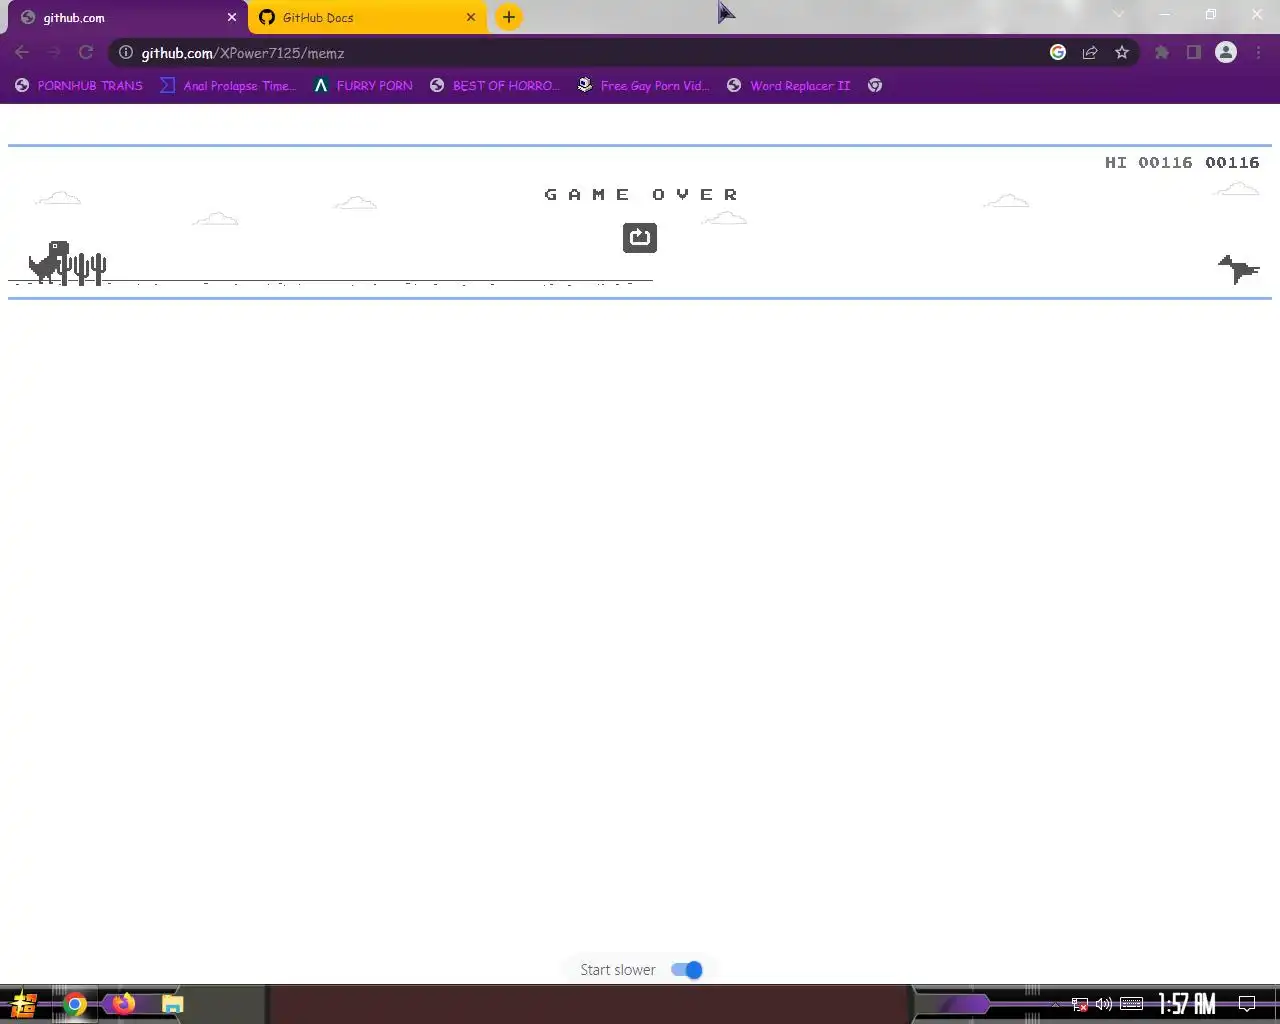Minimize the Chrome window
Viewport: 1280px width, 1024px height.
[x=1165, y=15]
